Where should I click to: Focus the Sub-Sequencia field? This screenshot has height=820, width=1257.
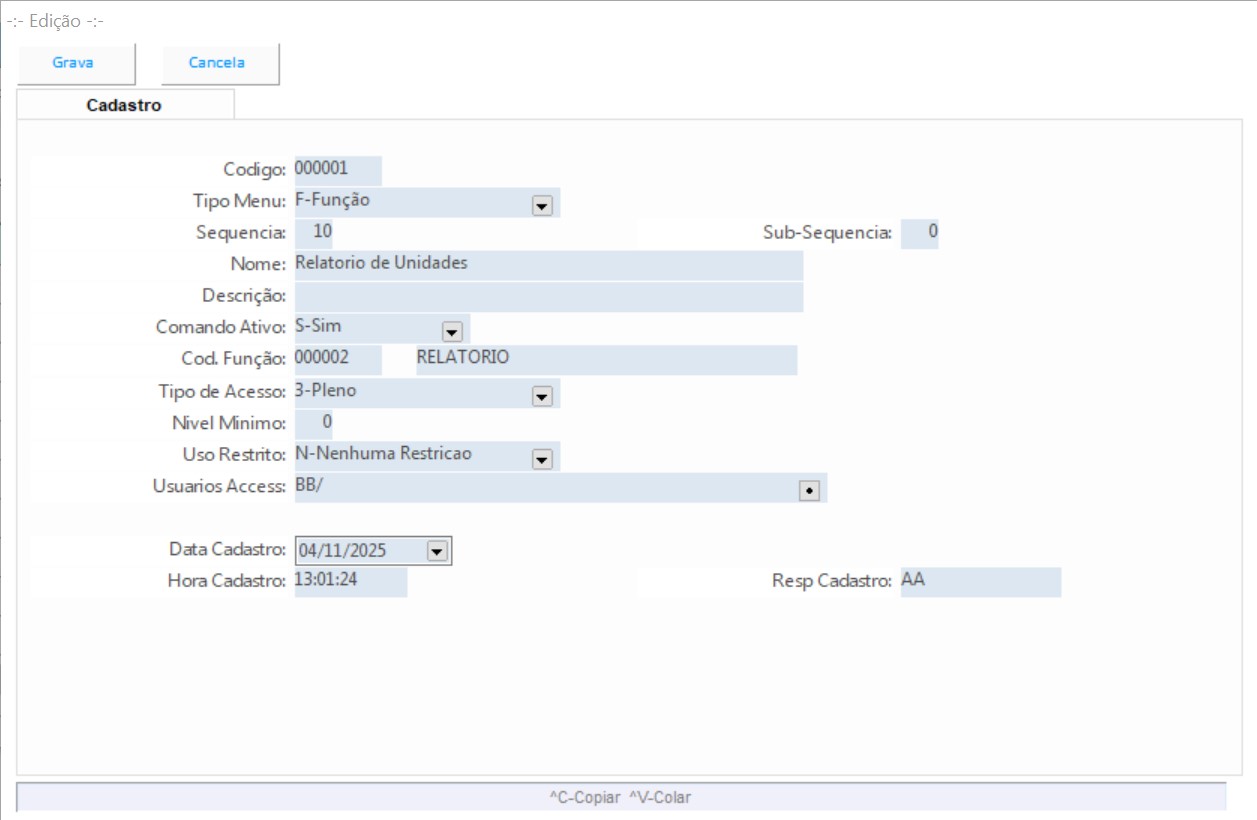click(920, 233)
